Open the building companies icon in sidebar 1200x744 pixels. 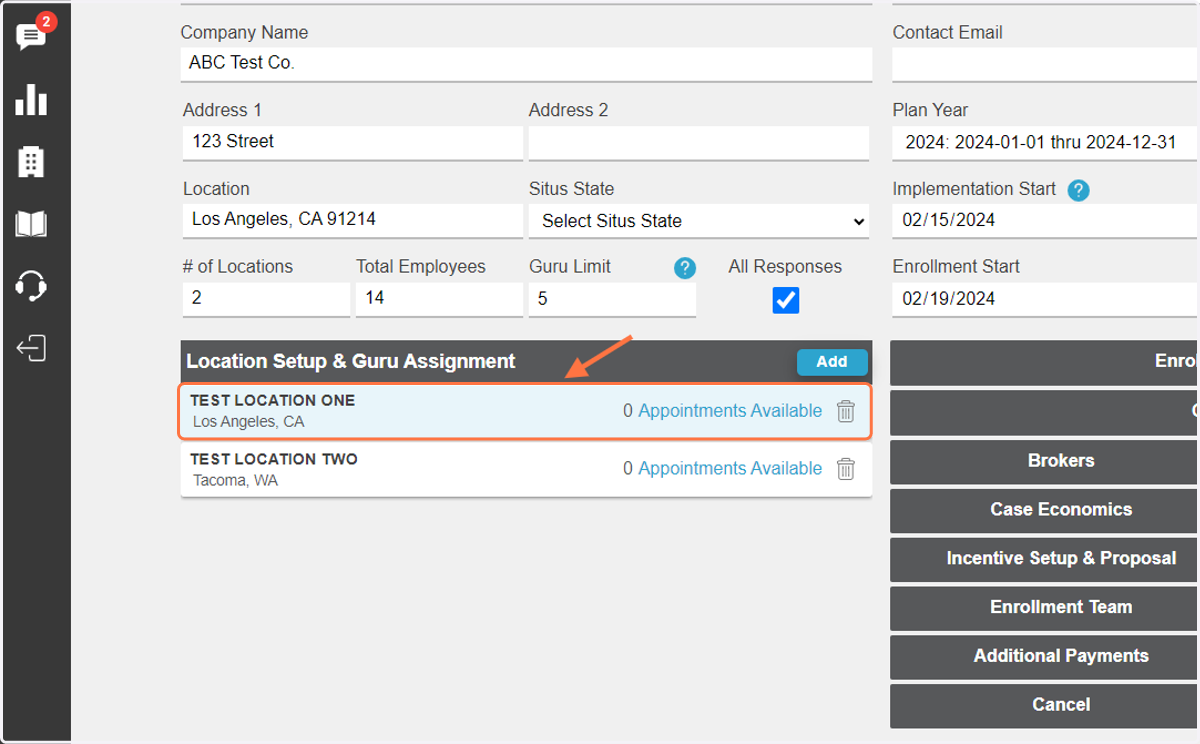pos(32,161)
